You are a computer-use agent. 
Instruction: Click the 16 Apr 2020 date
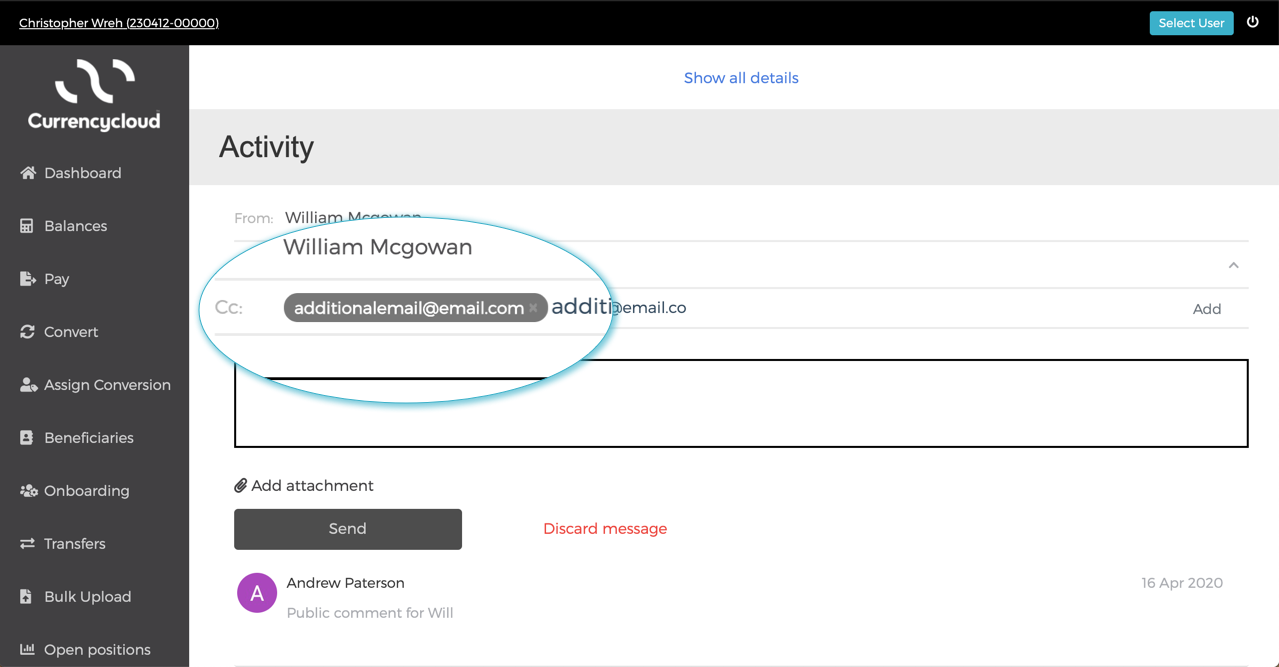1182,583
